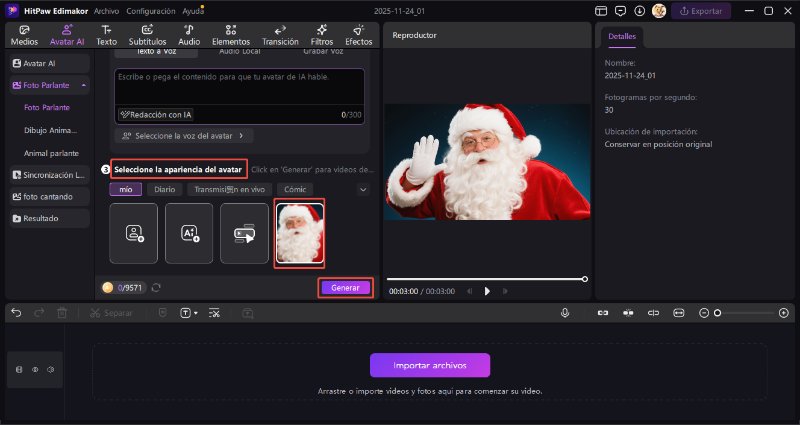800x425 pixels.
Task: Select the mío avatar category tab
Action: coord(126,189)
